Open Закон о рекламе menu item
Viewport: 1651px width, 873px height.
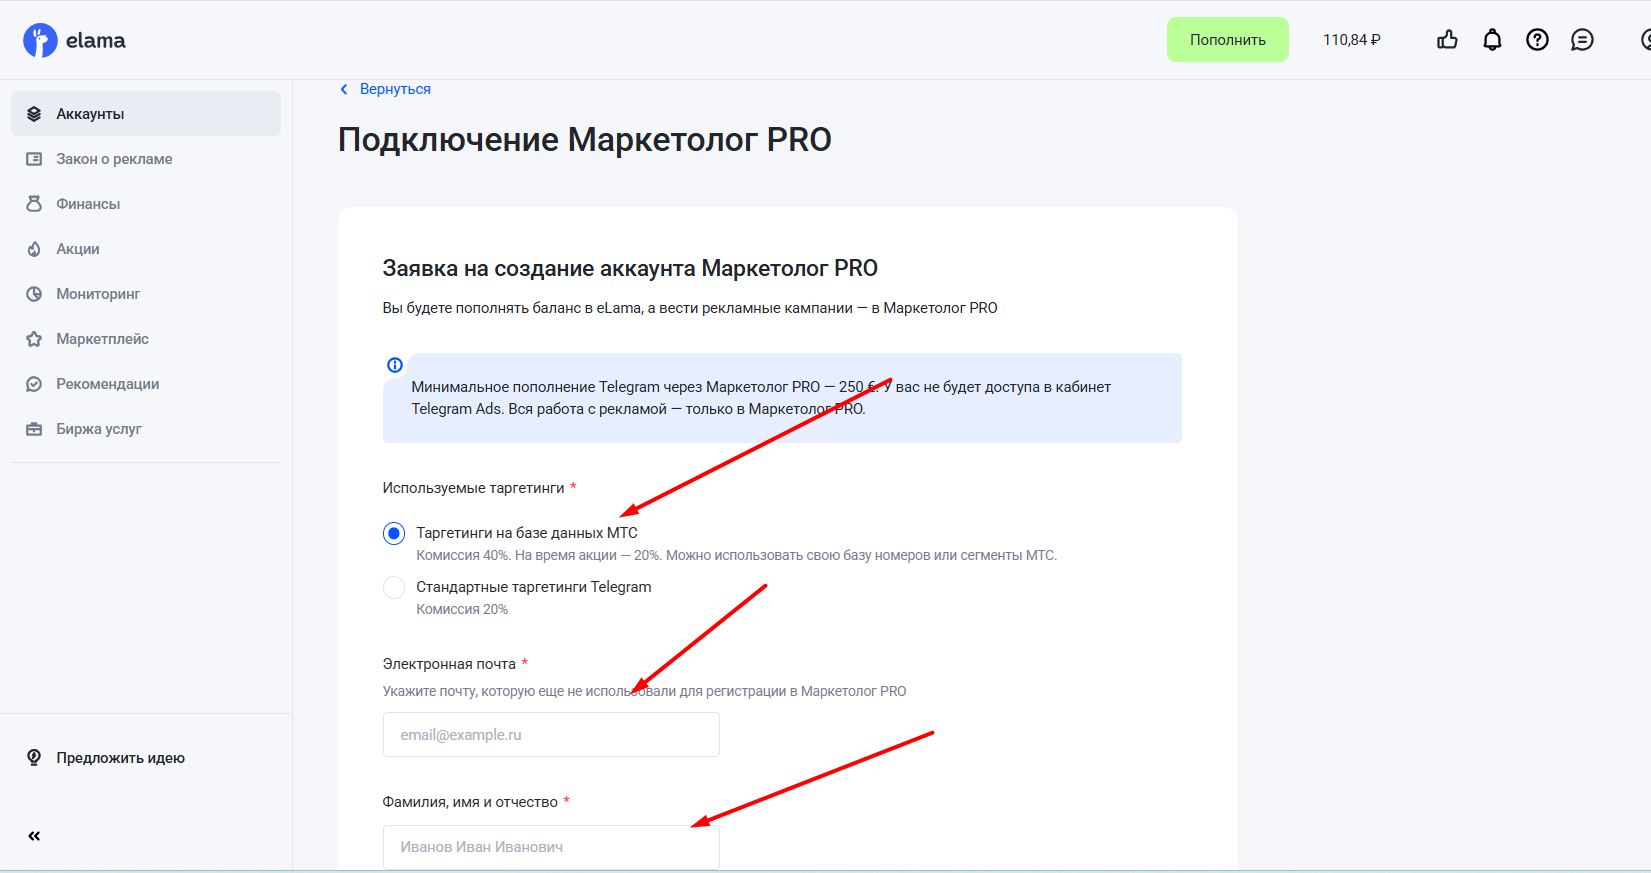click(x=146, y=159)
